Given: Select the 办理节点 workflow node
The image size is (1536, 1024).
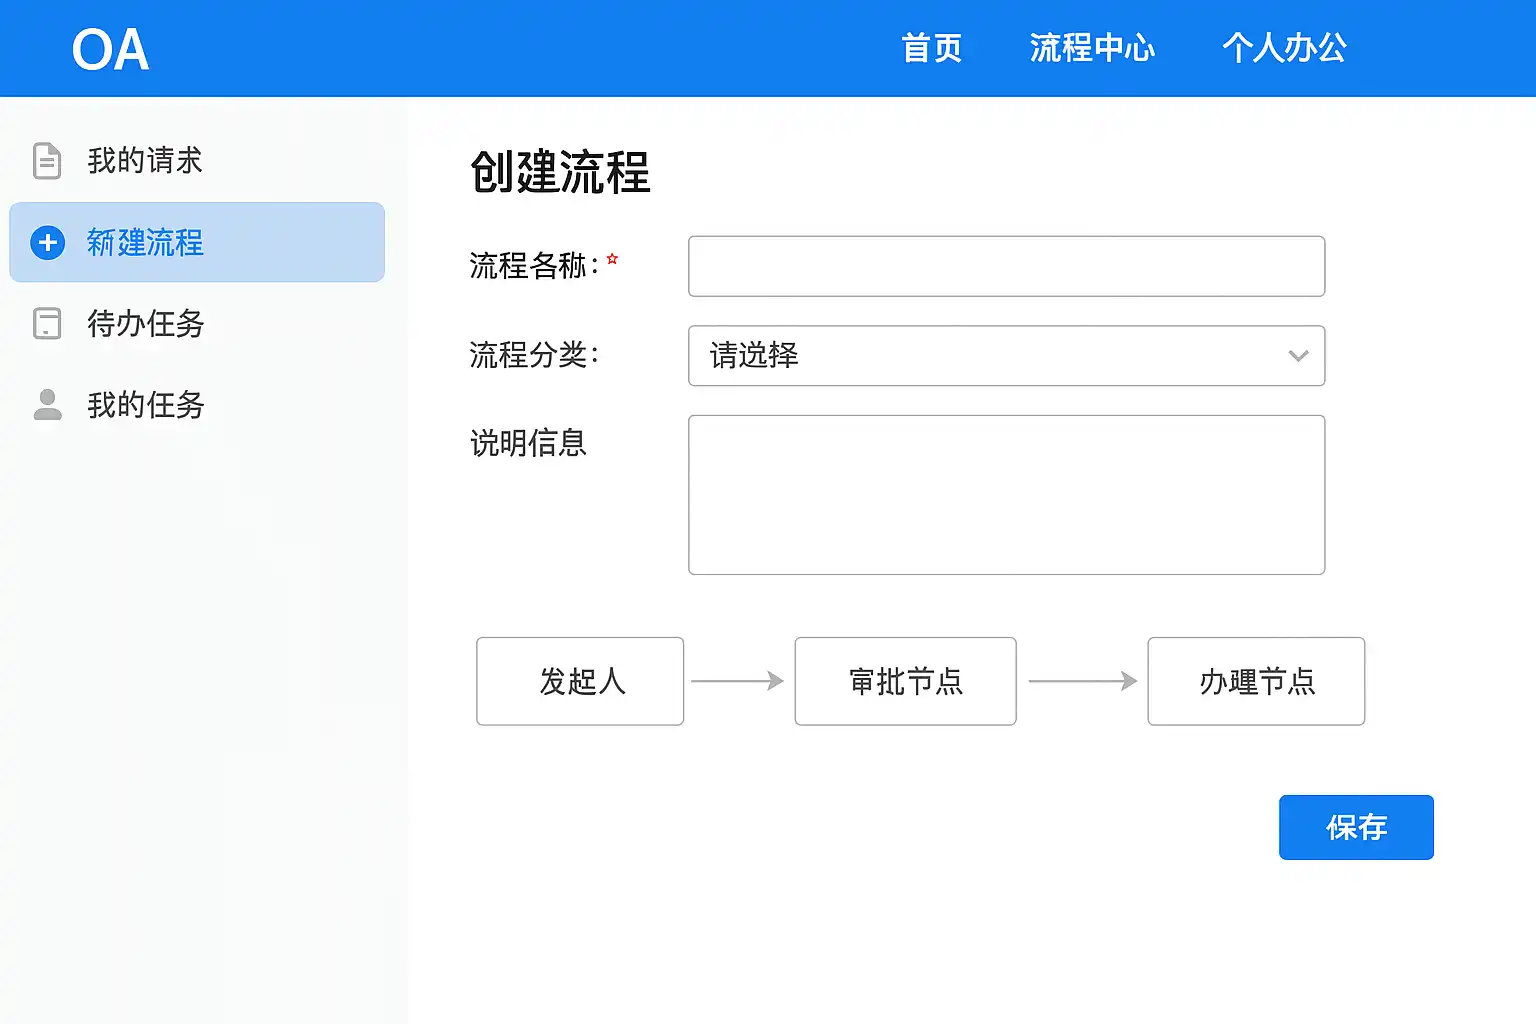Looking at the screenshot, I should click(1256, 681).
